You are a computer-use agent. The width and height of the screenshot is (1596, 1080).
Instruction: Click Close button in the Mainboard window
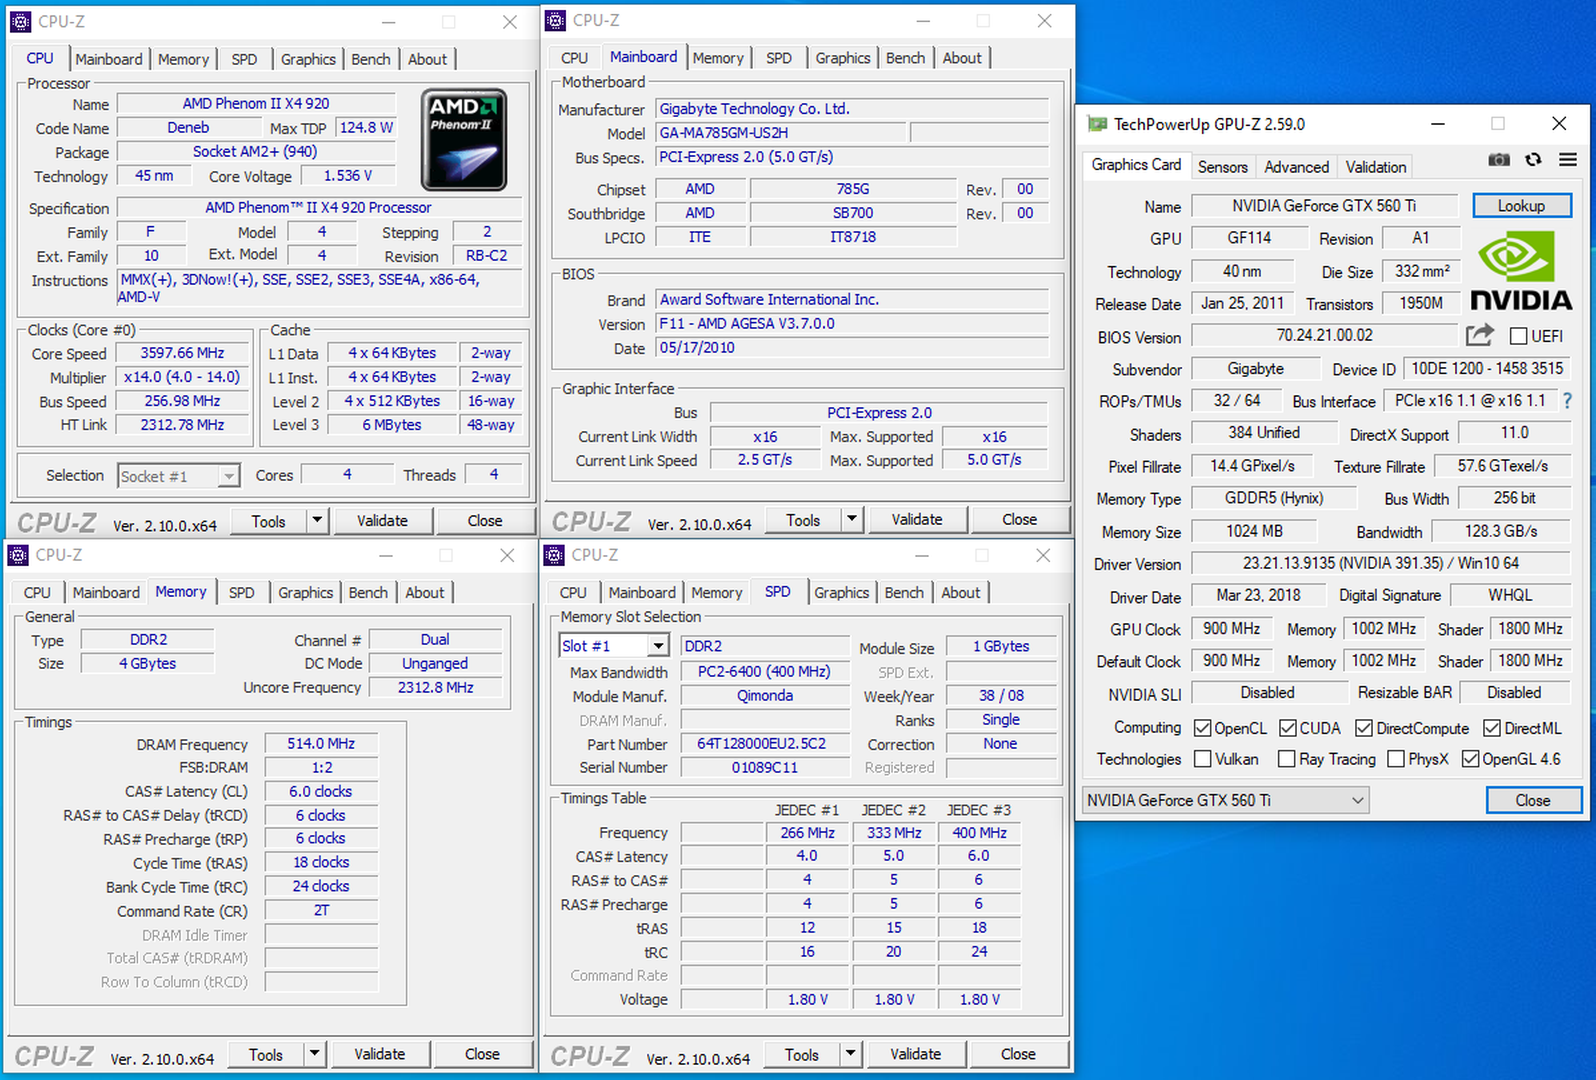pyautogui.click(x=1019, y=519)
